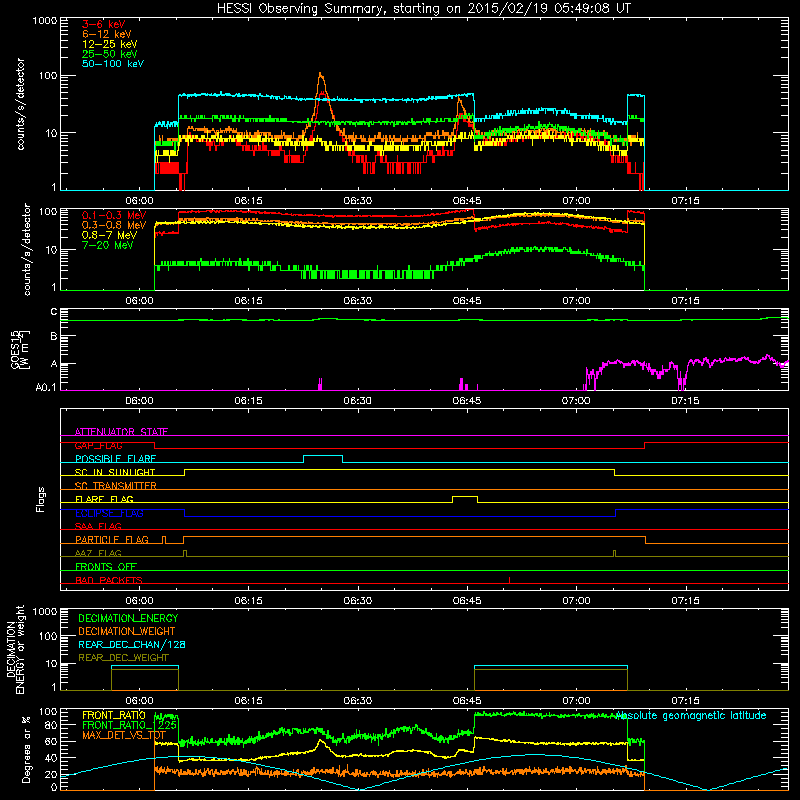This screenshot has height=800, width=800.
Task: Click the ATTENUATOR_STATE flag label
Action: point(121,432)
